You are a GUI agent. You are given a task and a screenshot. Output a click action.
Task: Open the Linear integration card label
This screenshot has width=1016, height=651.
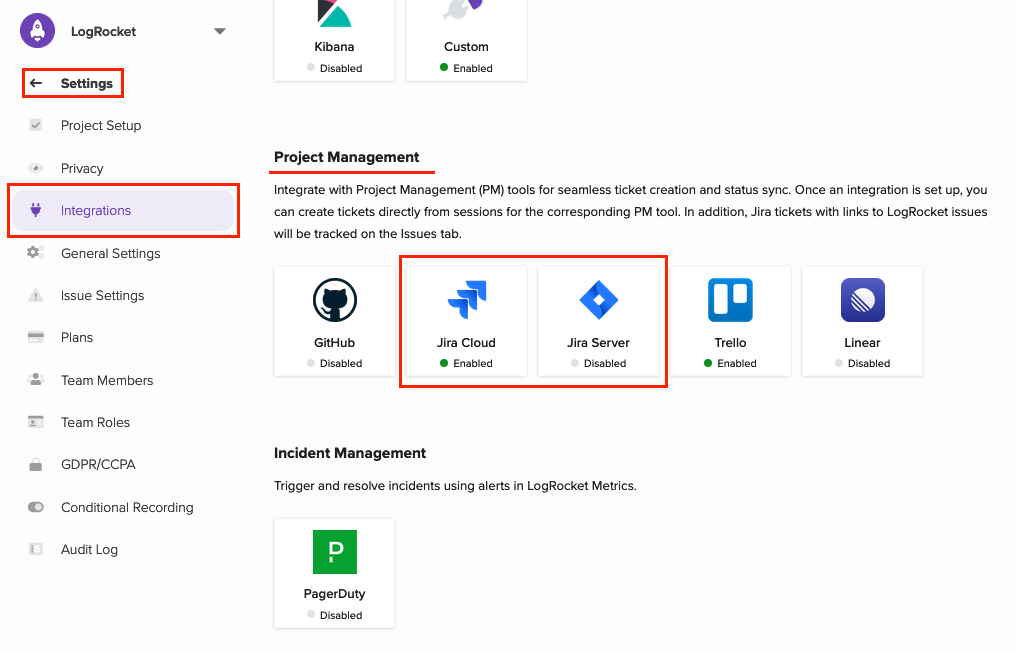tap(862, 343)
